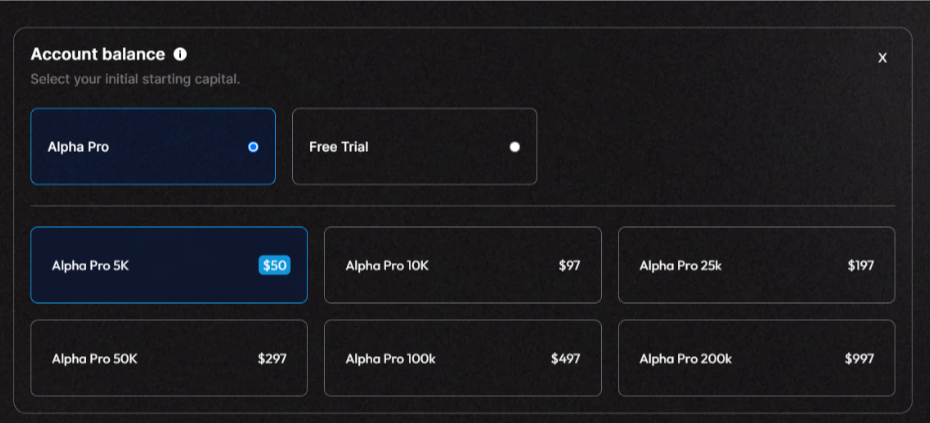This screenshot has height=423, width=930.
Task: Click the blue $50 price badge
Action: [274, 266]
